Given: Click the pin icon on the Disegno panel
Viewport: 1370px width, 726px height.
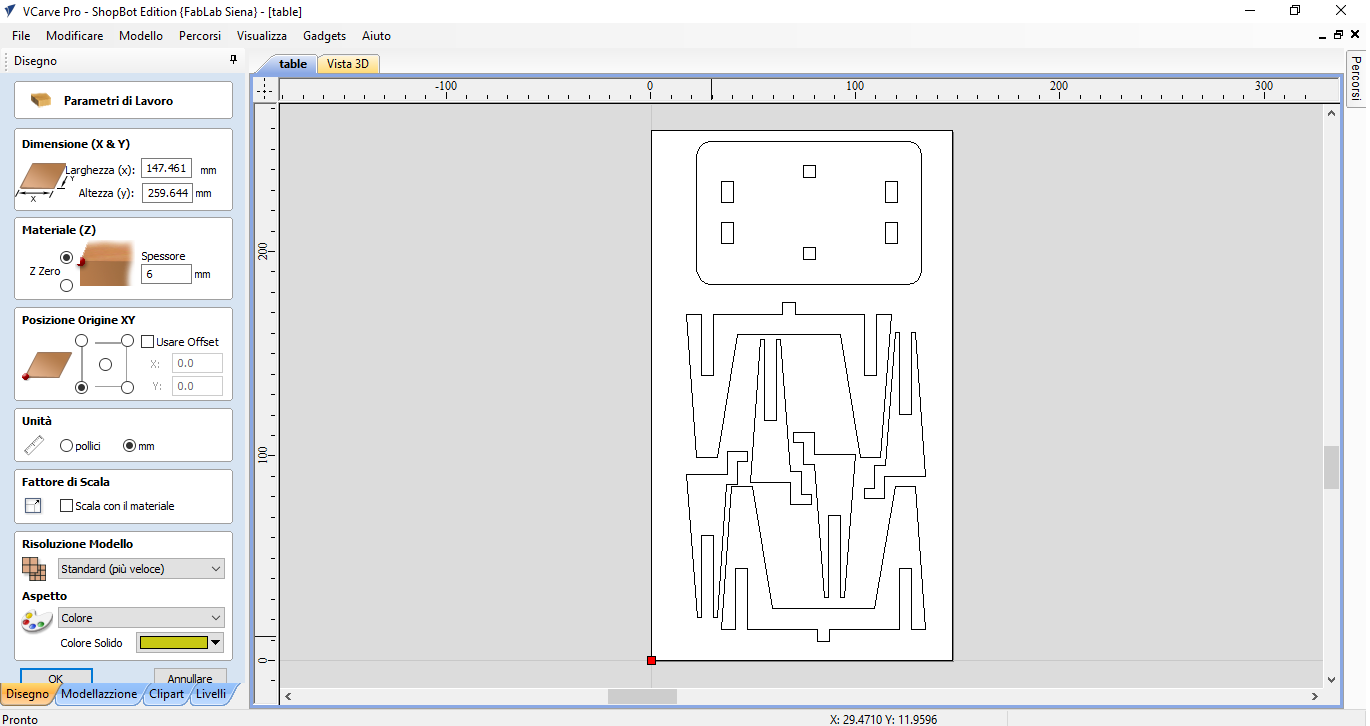Looking at the screenshot, I should [x=233, y=59].
